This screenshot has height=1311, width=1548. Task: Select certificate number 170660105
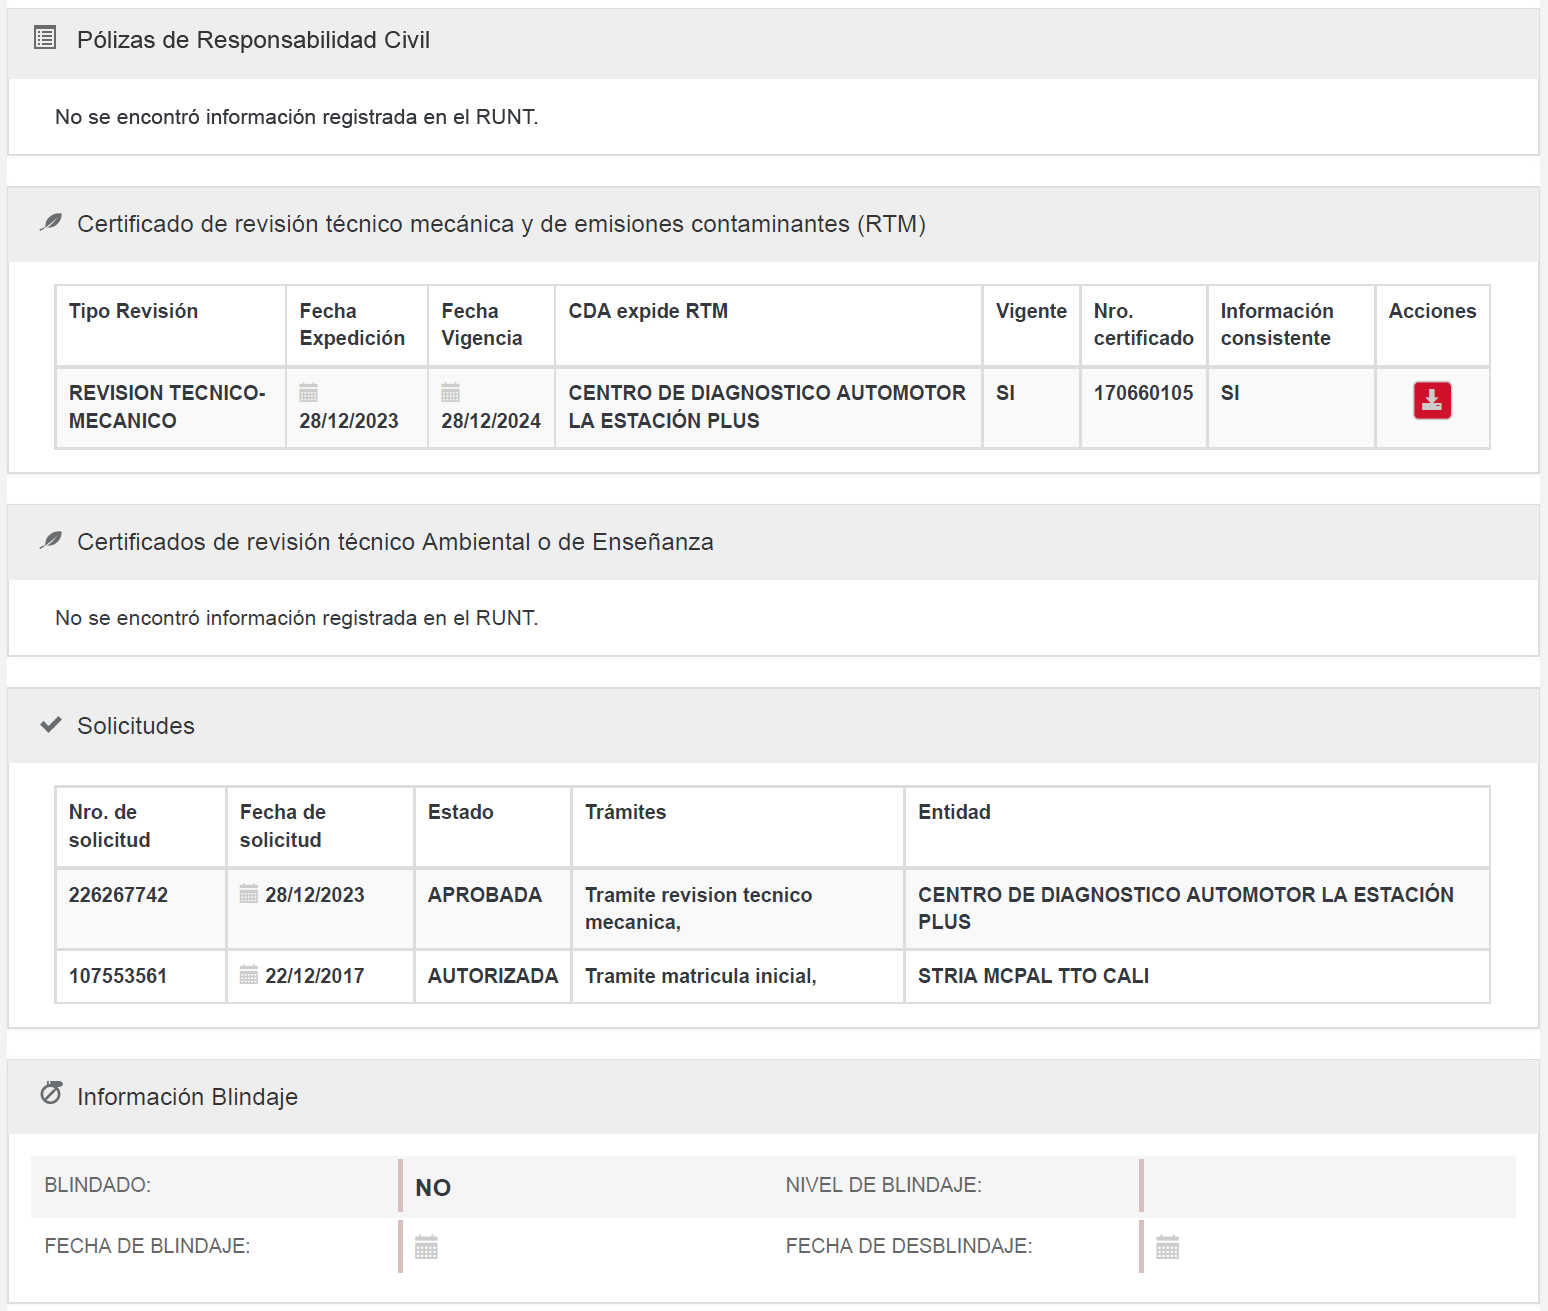tap(1144, 393)
